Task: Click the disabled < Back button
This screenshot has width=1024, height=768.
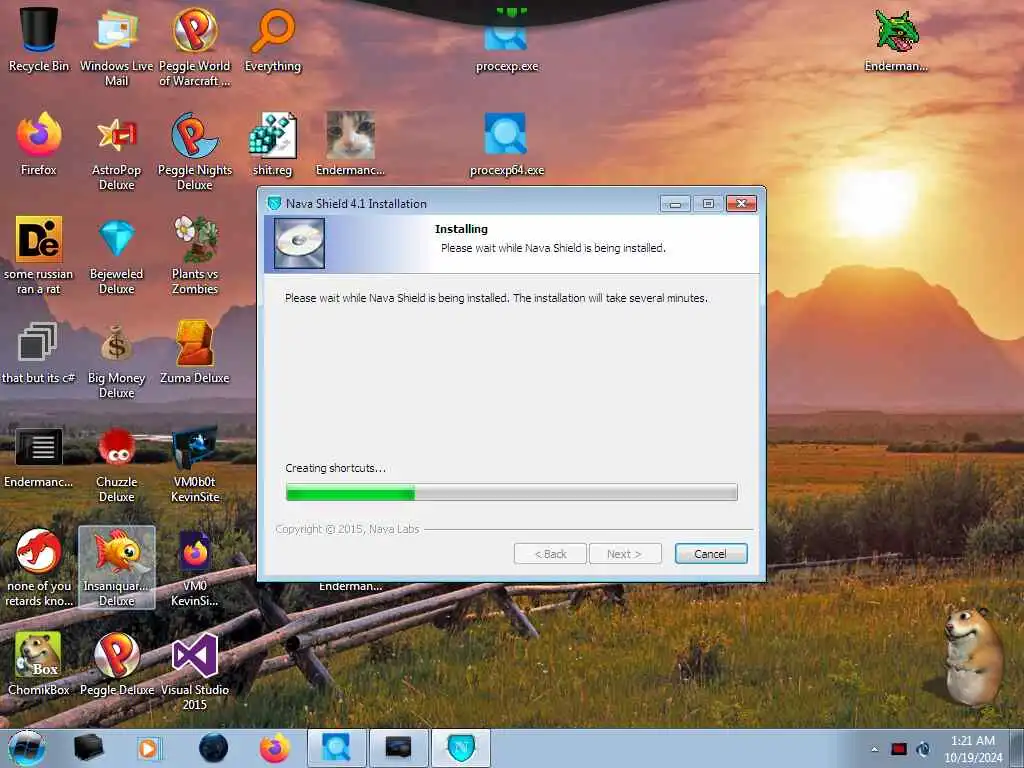Action: point(550,554)
